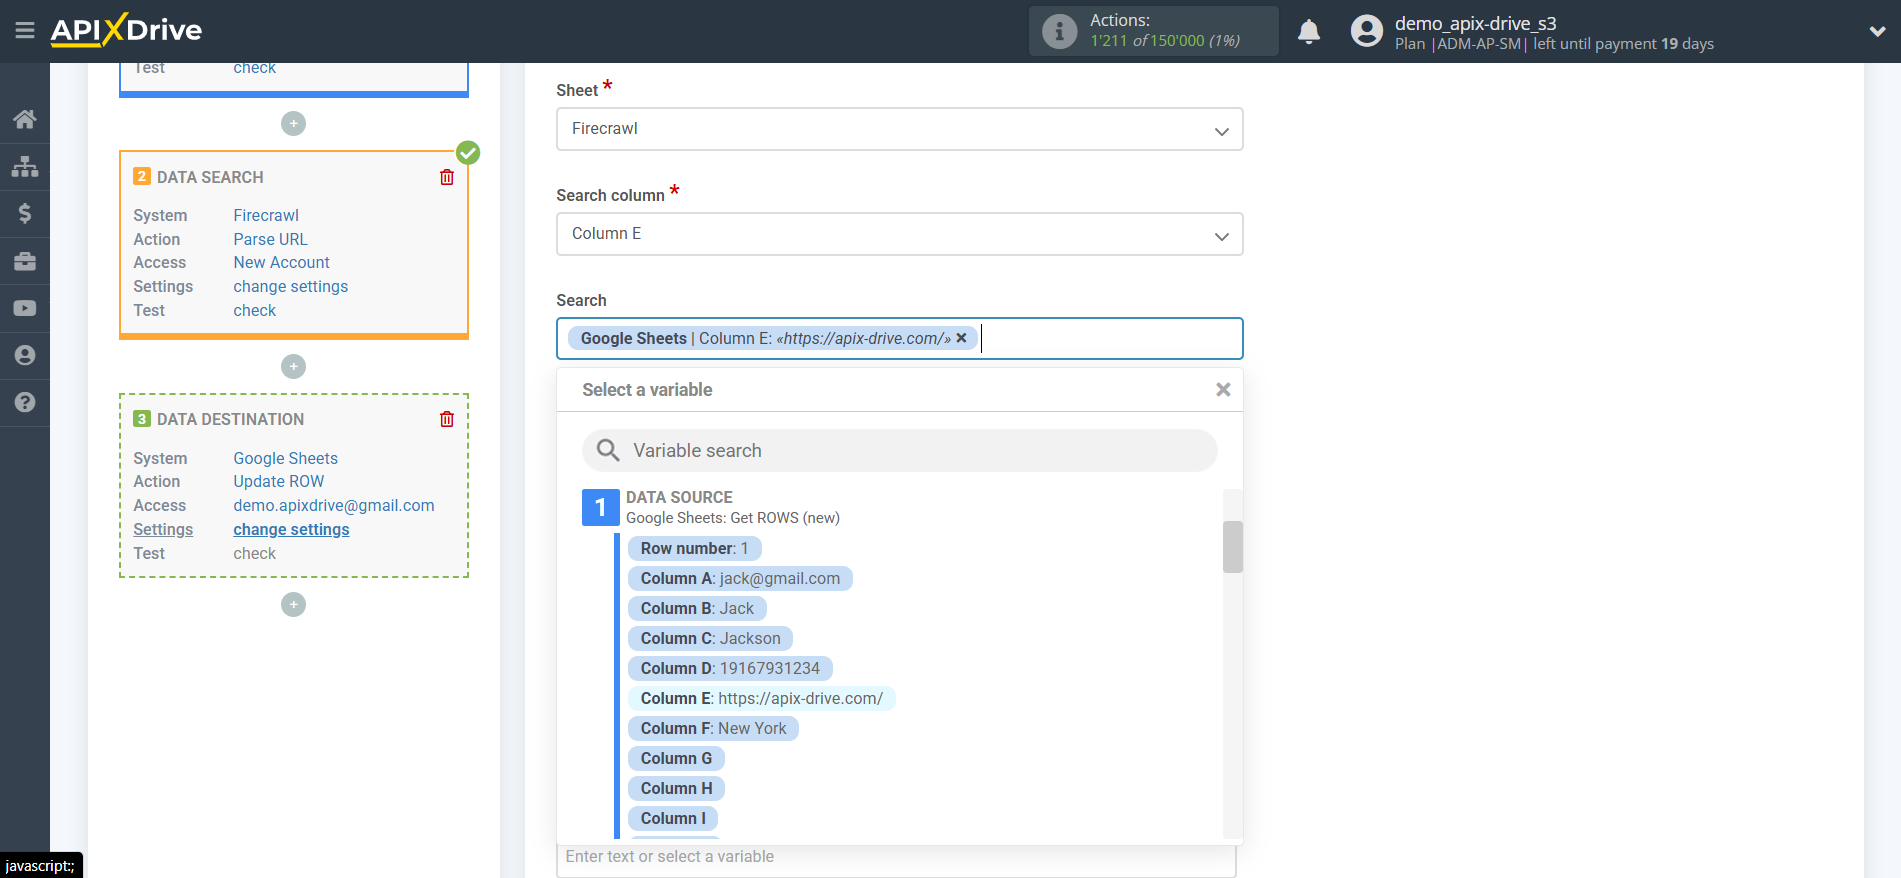Select variable Column I
Viewport: 1901px width, 878px height.
673,818
